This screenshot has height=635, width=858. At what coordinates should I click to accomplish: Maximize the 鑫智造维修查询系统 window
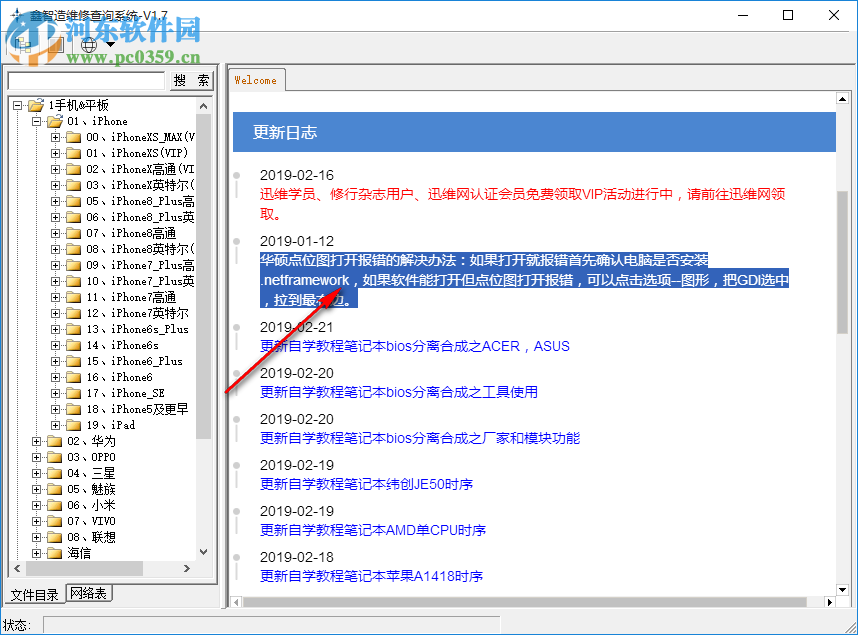[788, 15]
